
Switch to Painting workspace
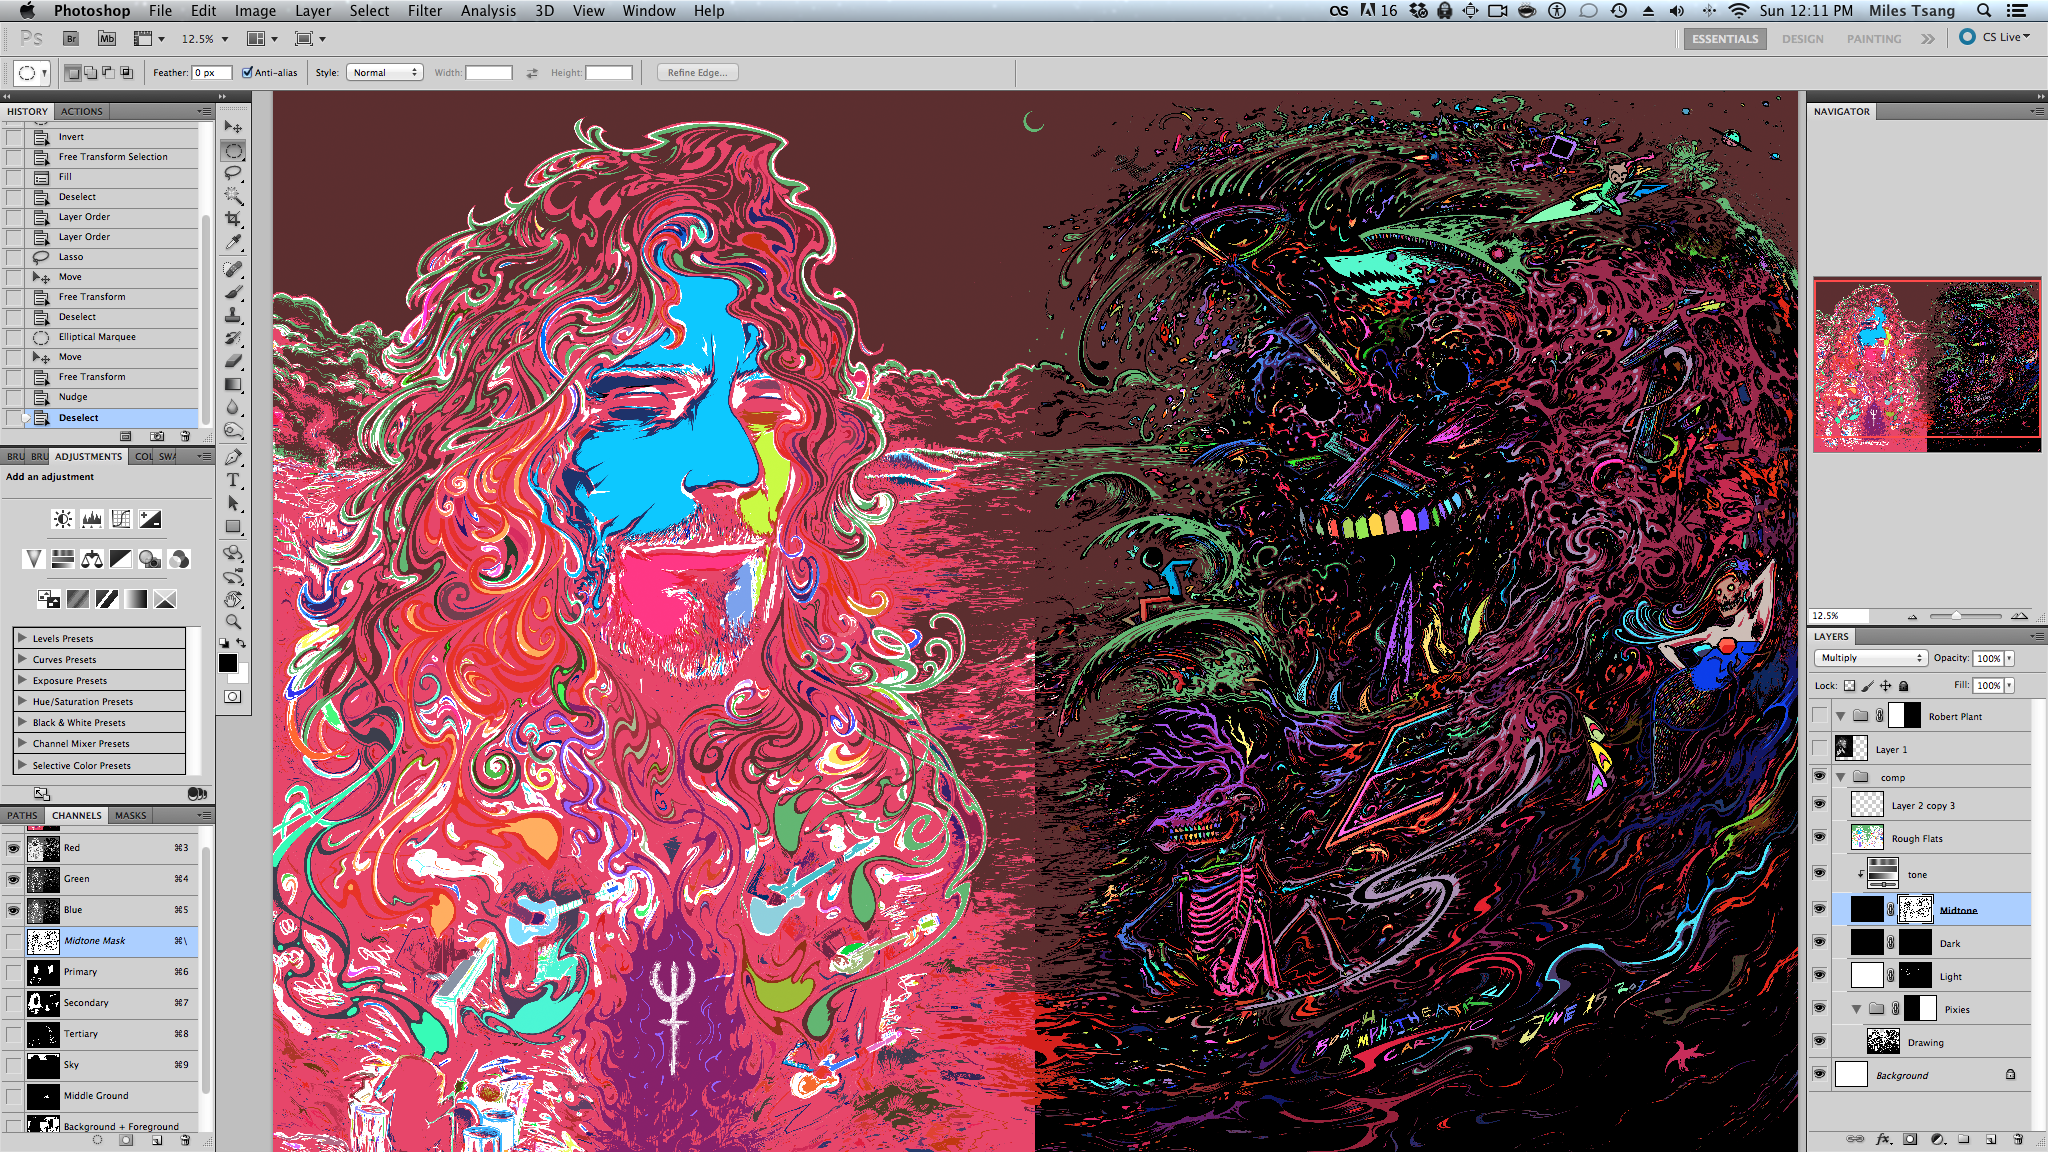pos(1874,38)
